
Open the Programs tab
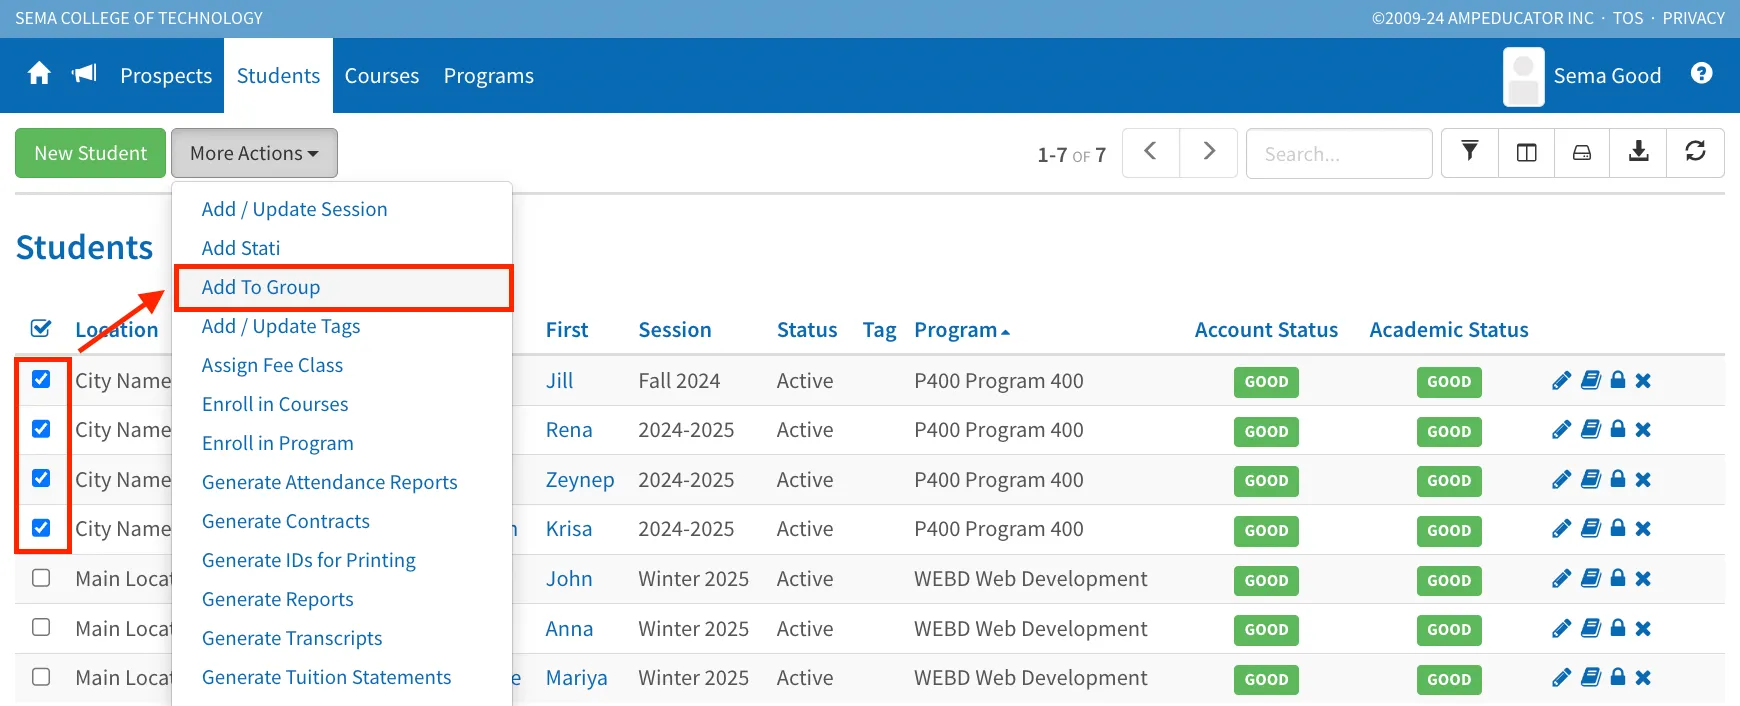(489, 76)
